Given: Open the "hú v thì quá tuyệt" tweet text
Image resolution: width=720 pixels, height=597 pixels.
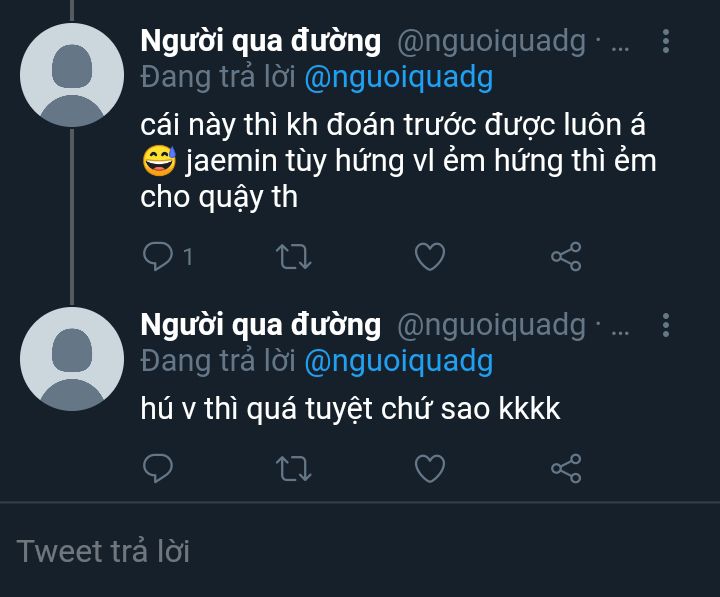Looking at the screenshot, I should point(350,410).
